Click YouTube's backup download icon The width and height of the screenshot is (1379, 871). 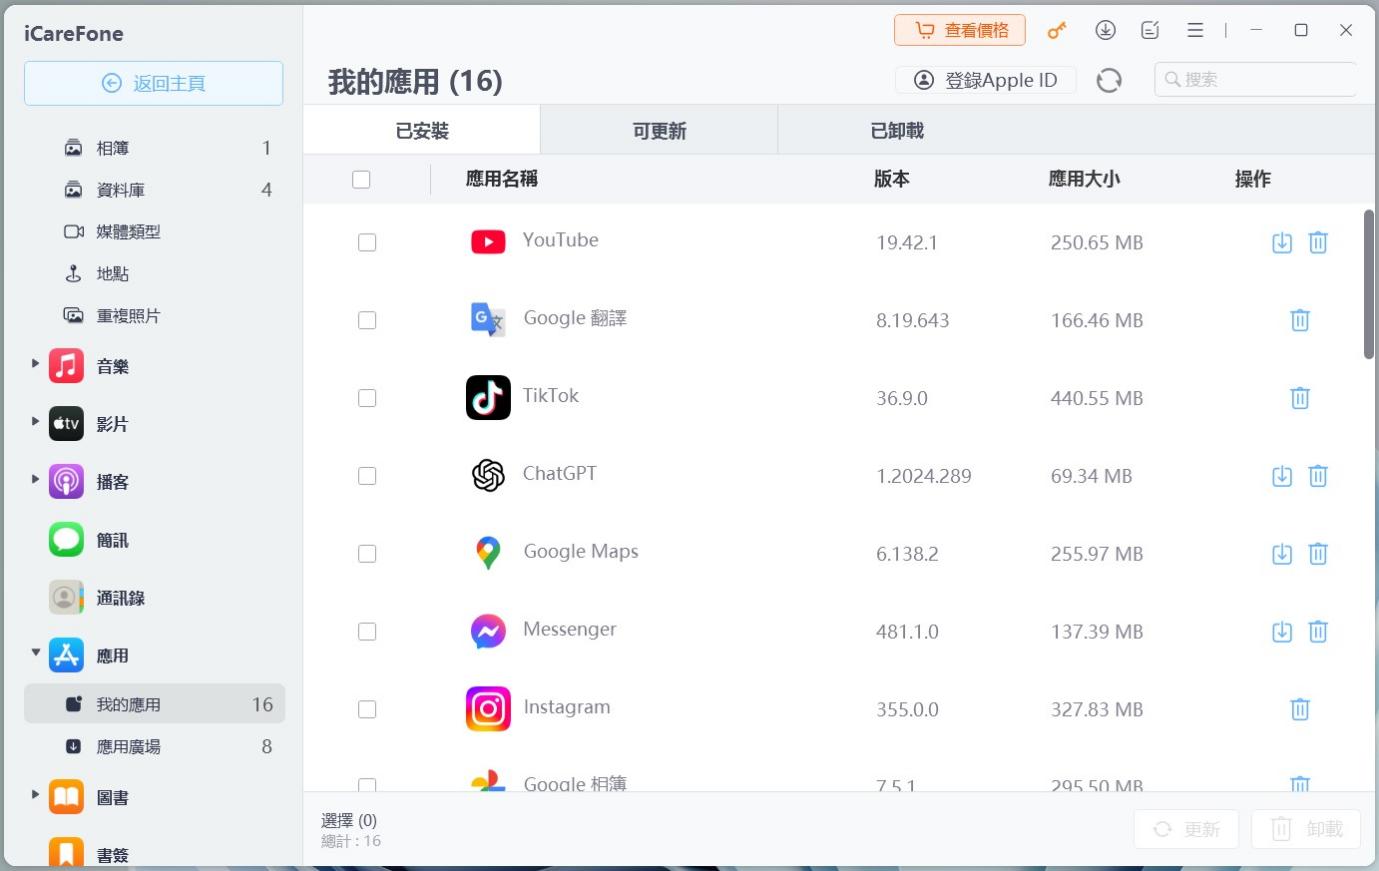[x=1282, y=242]
